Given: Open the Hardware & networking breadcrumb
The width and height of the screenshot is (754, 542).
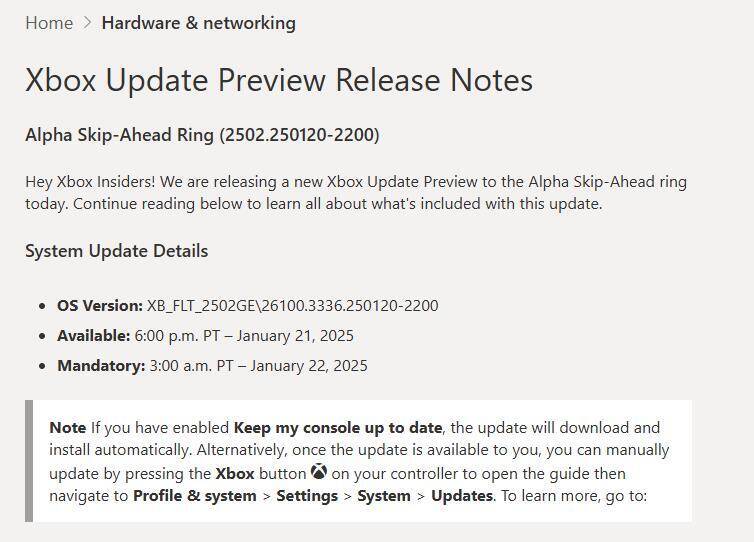Looking at the screenshot, I should [x=198, y=23].
